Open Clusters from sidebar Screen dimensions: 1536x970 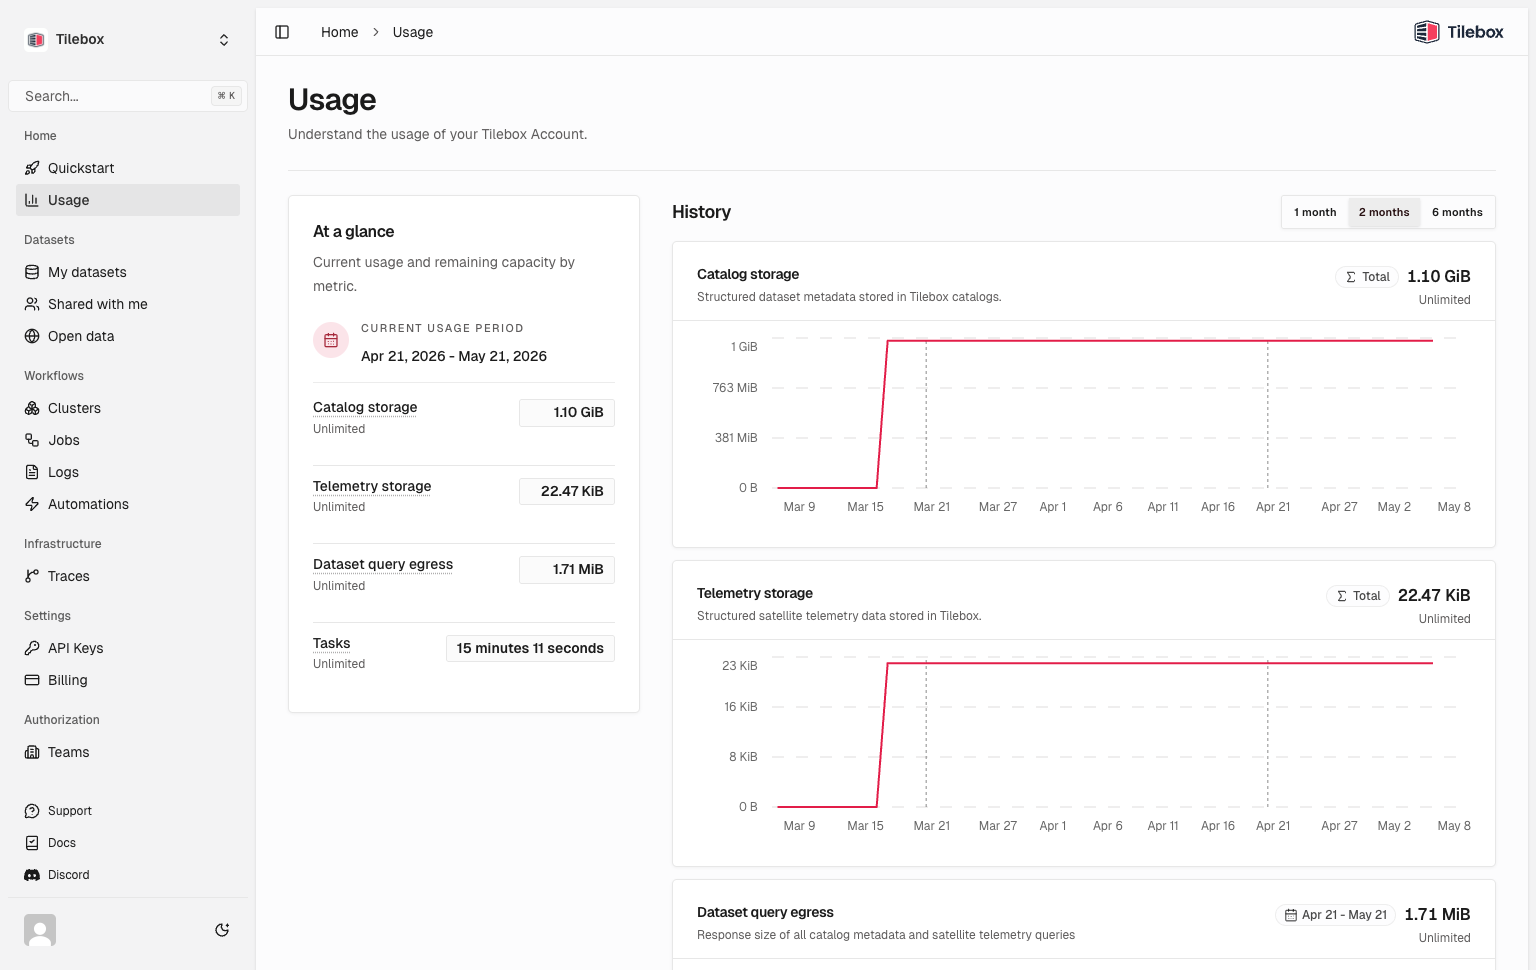[x=128, y=408]
